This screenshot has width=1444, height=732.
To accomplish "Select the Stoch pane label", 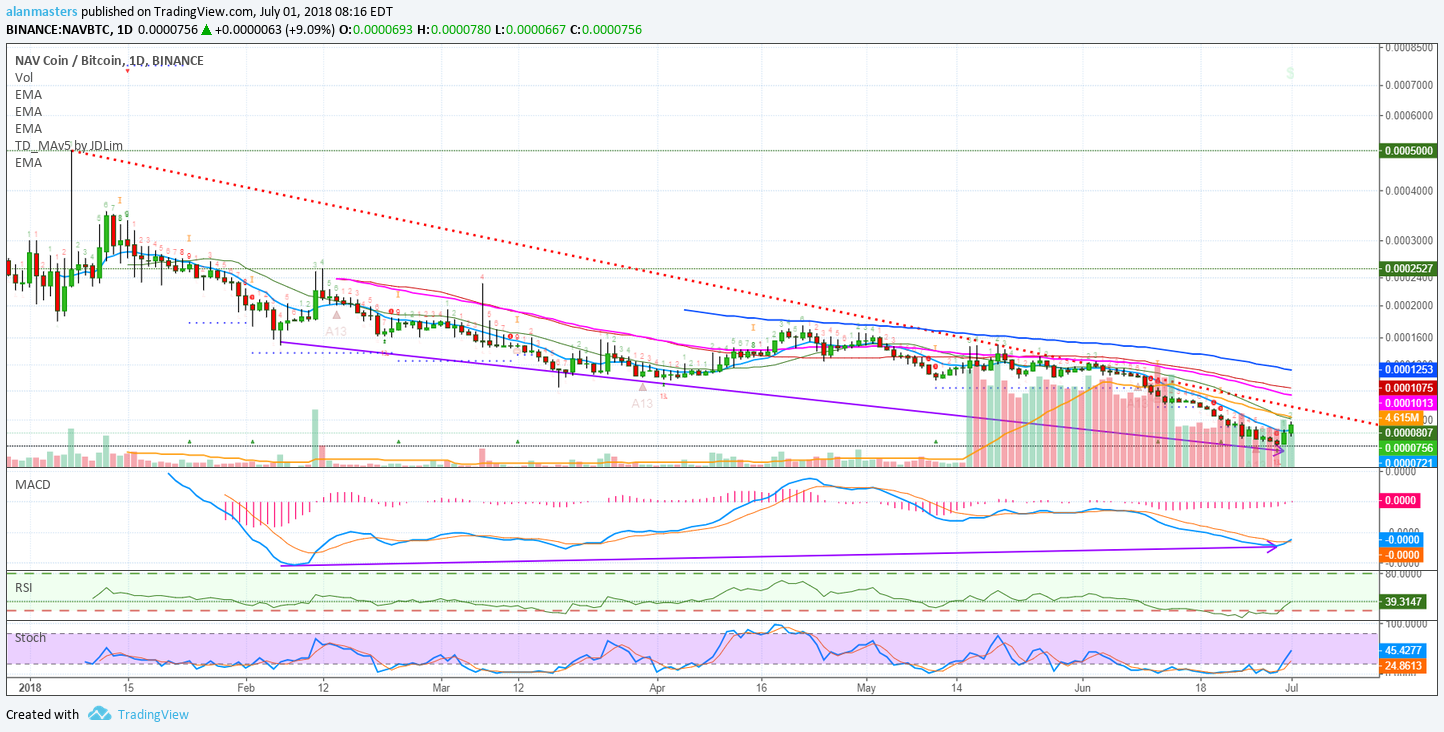I will click(29, 637).
